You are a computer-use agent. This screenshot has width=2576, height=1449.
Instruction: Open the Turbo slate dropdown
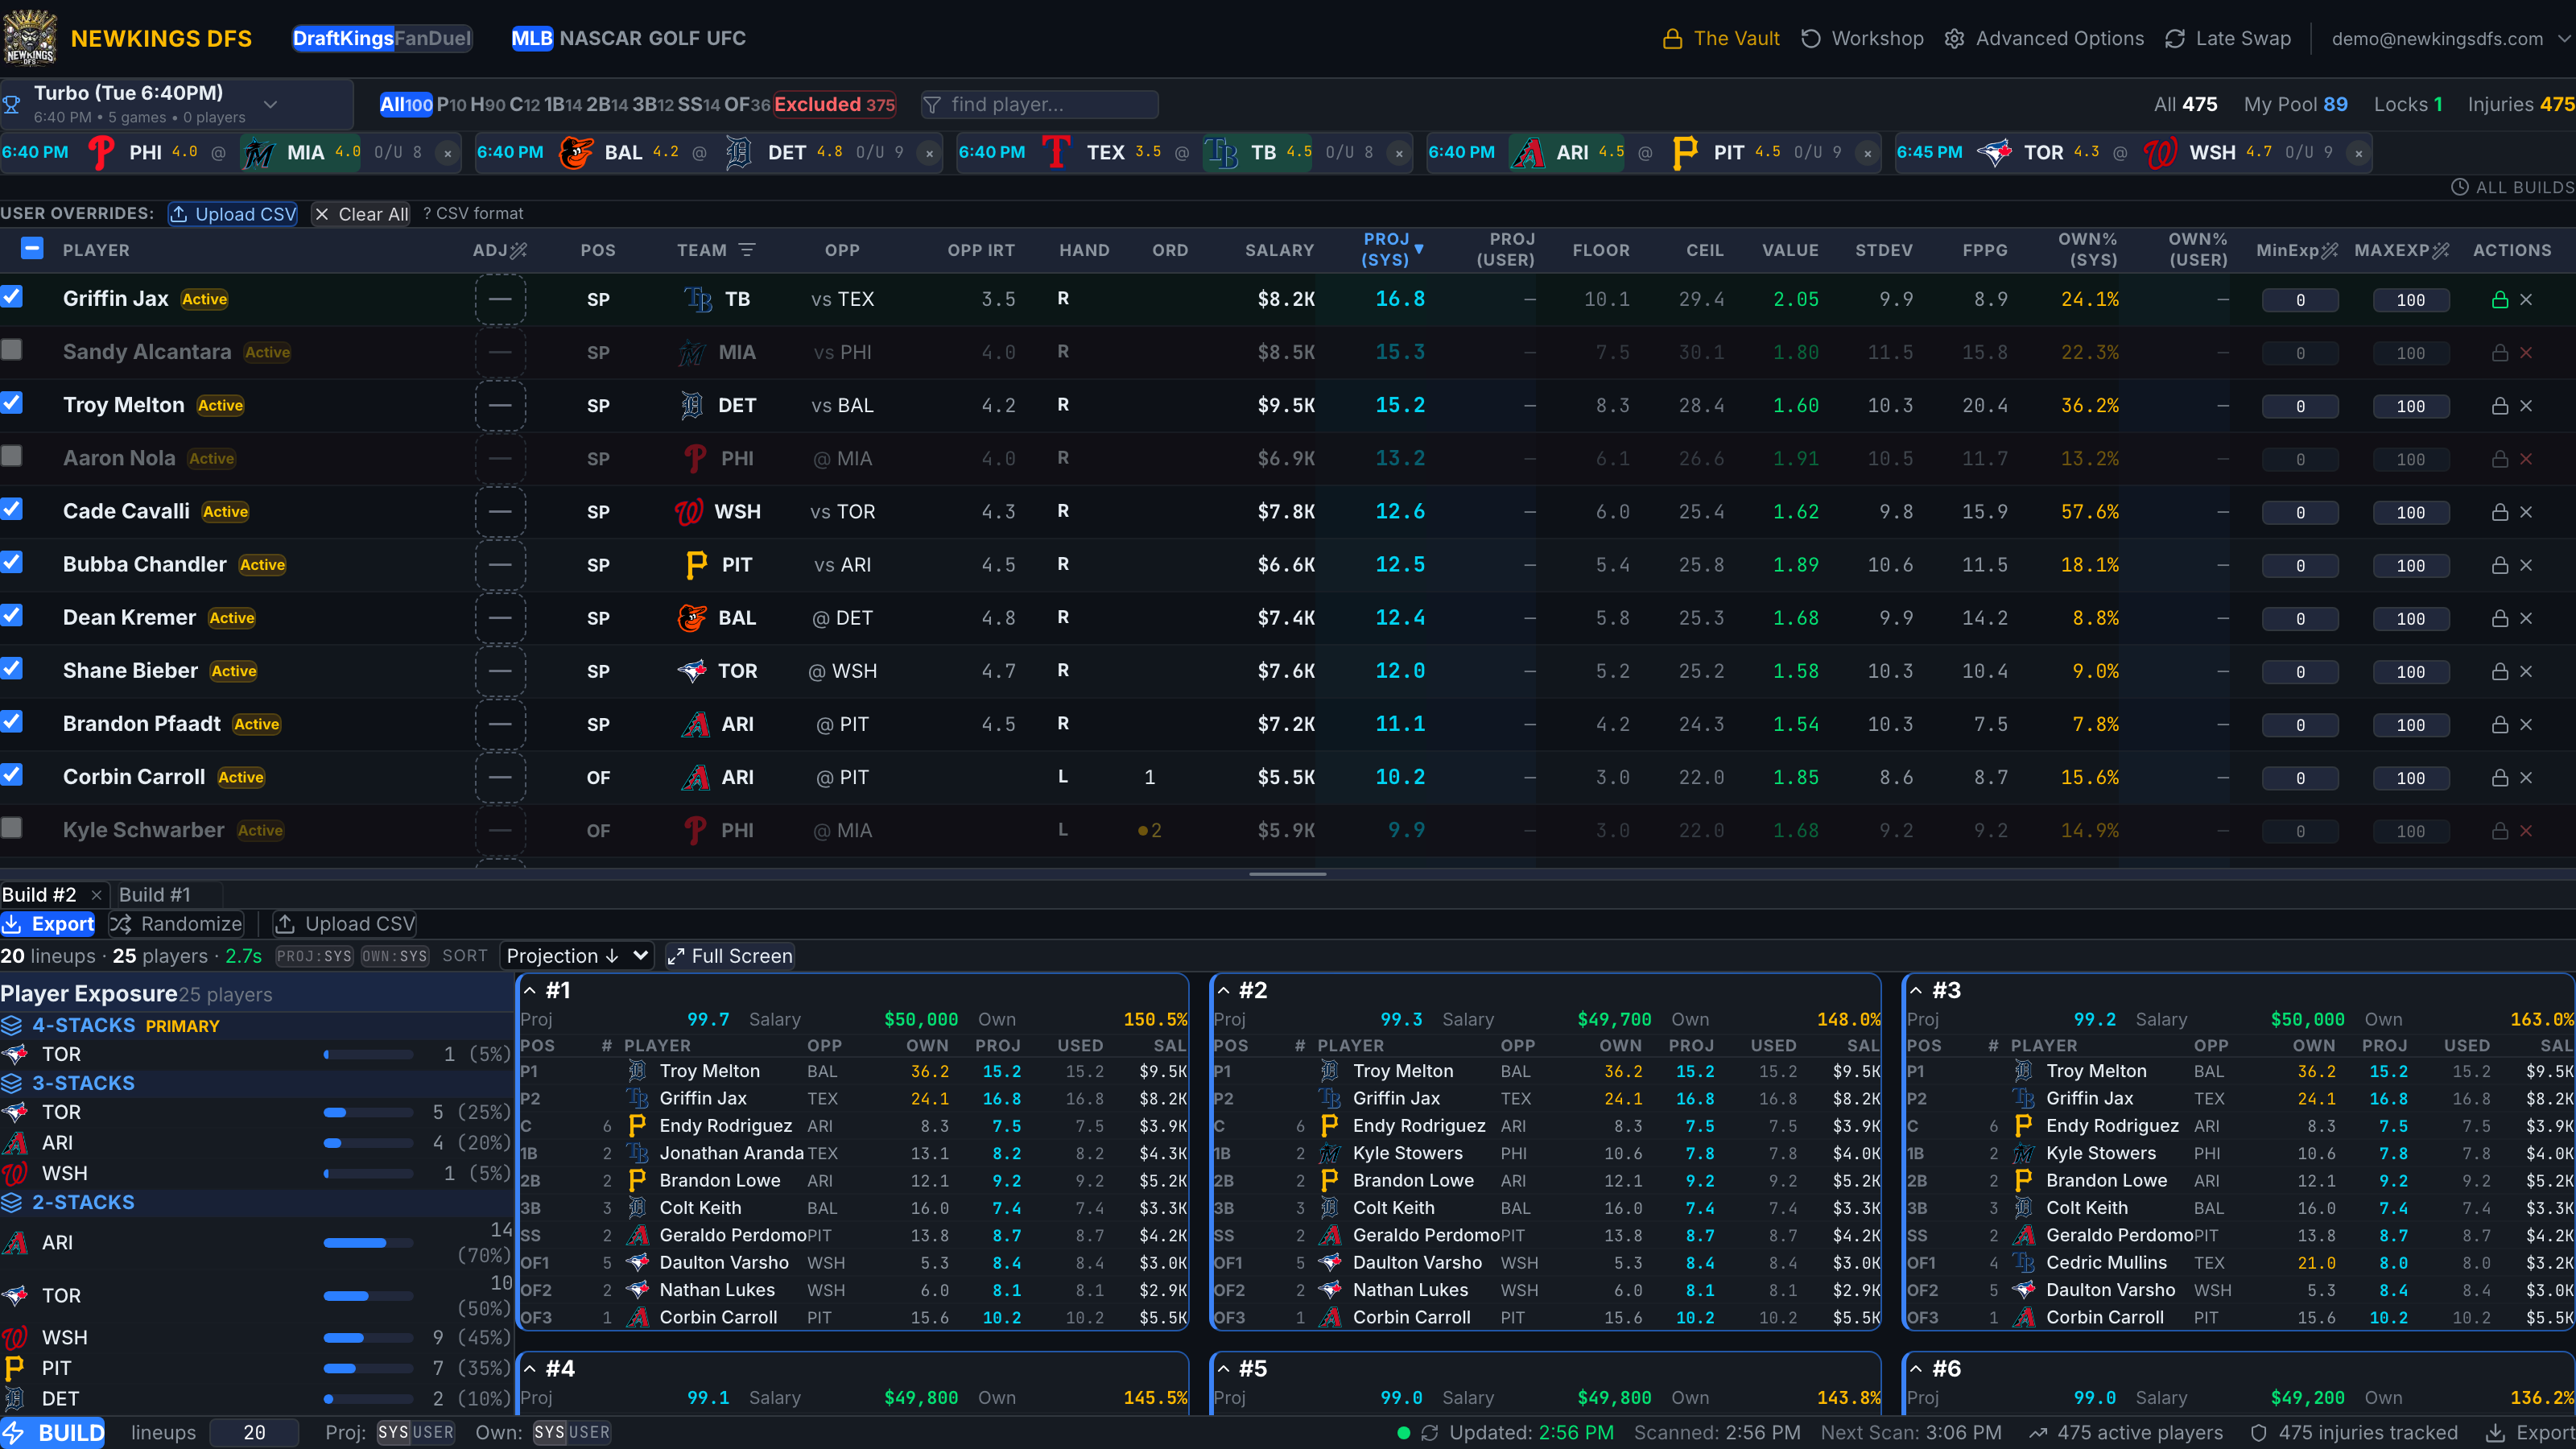click(x=177, y=104)
